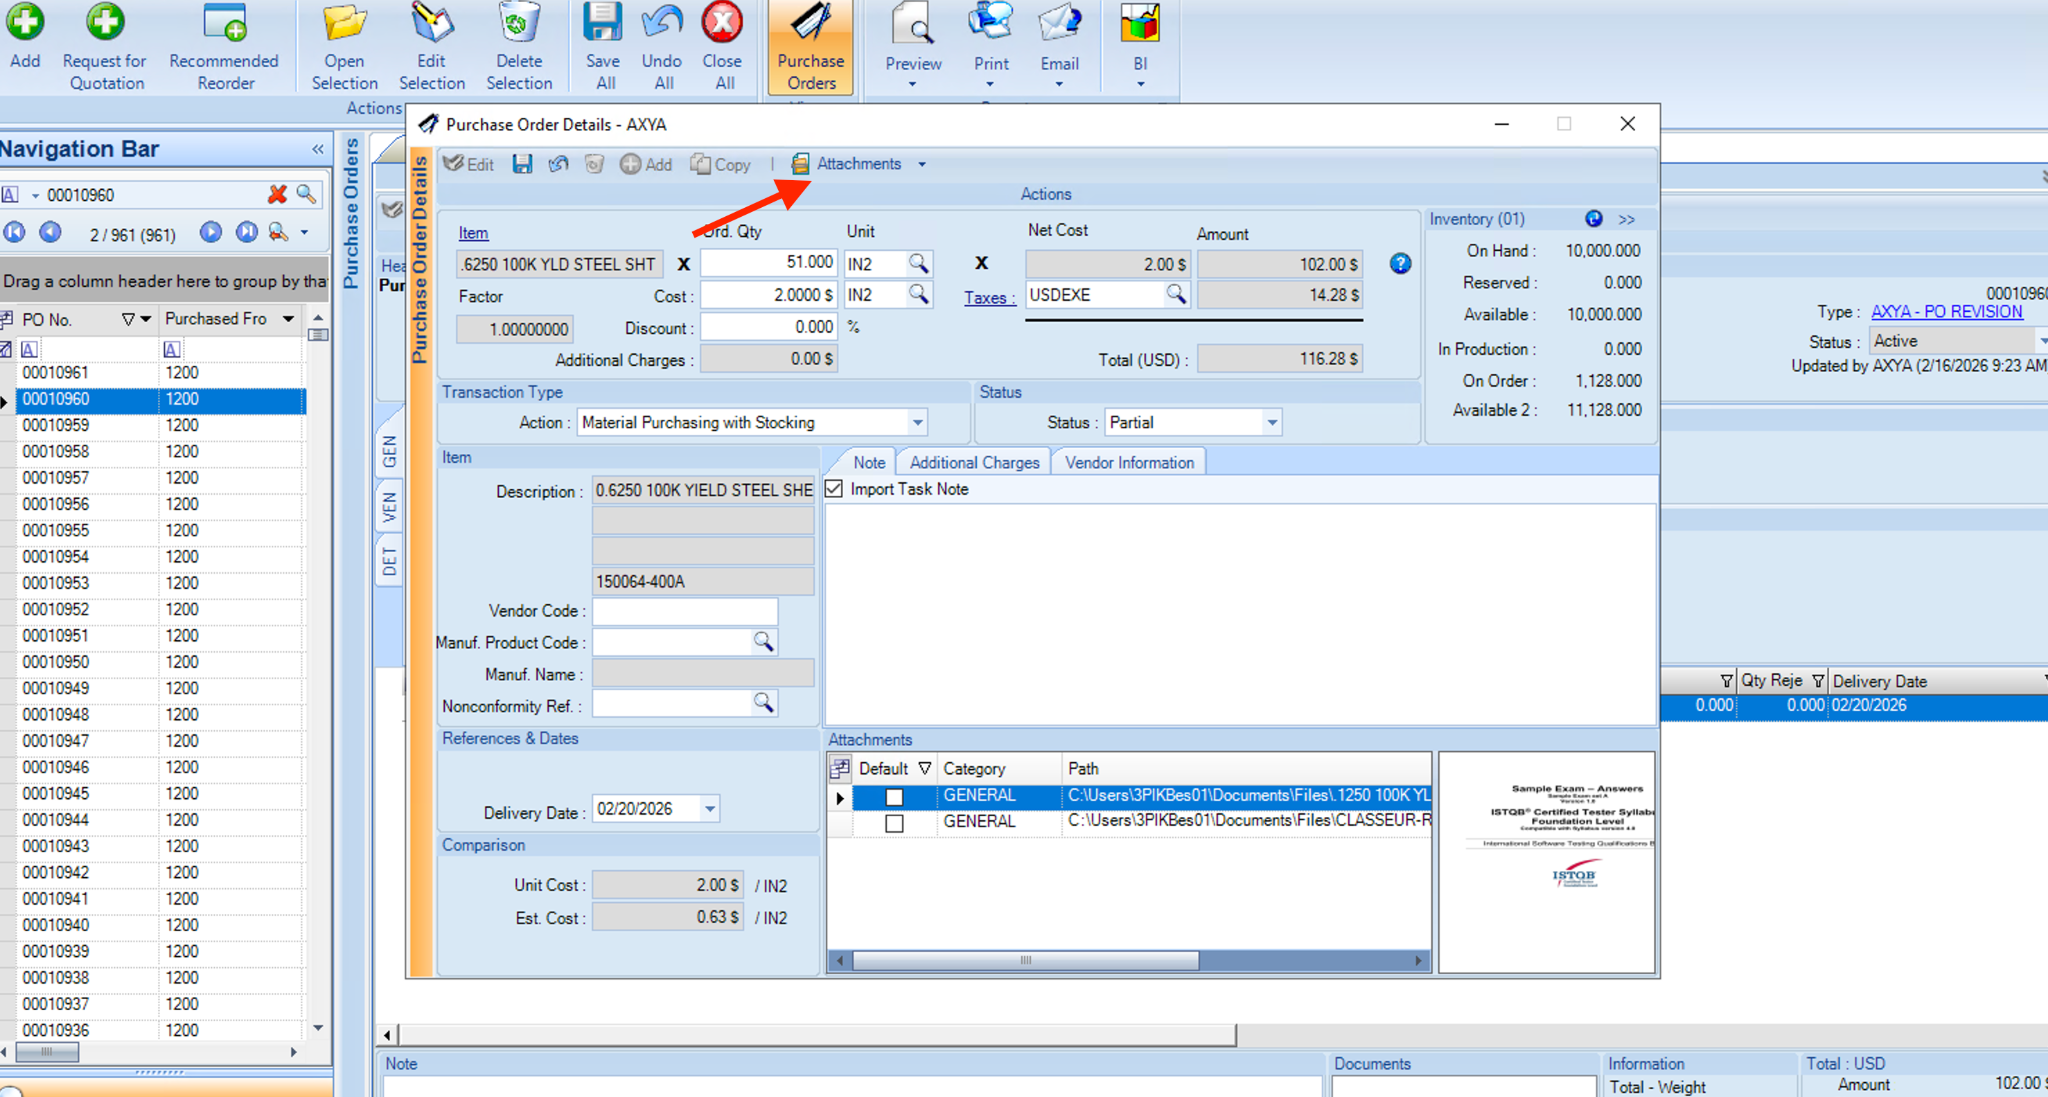This screenshot has width=2048, height=1097.
Task: Click the AXYA - PO REVISION link
Action: click(1946, 312)
